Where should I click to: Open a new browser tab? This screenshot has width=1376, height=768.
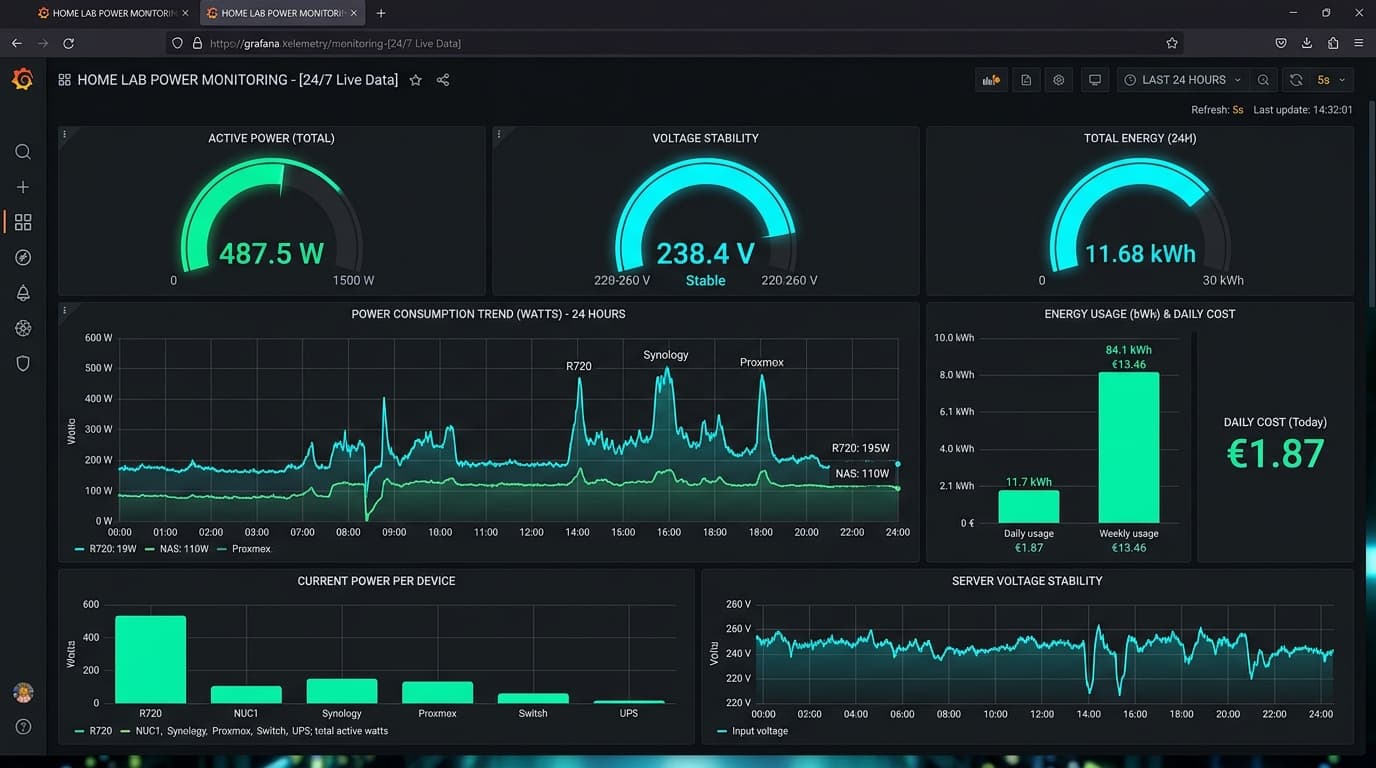click(381, 13)
